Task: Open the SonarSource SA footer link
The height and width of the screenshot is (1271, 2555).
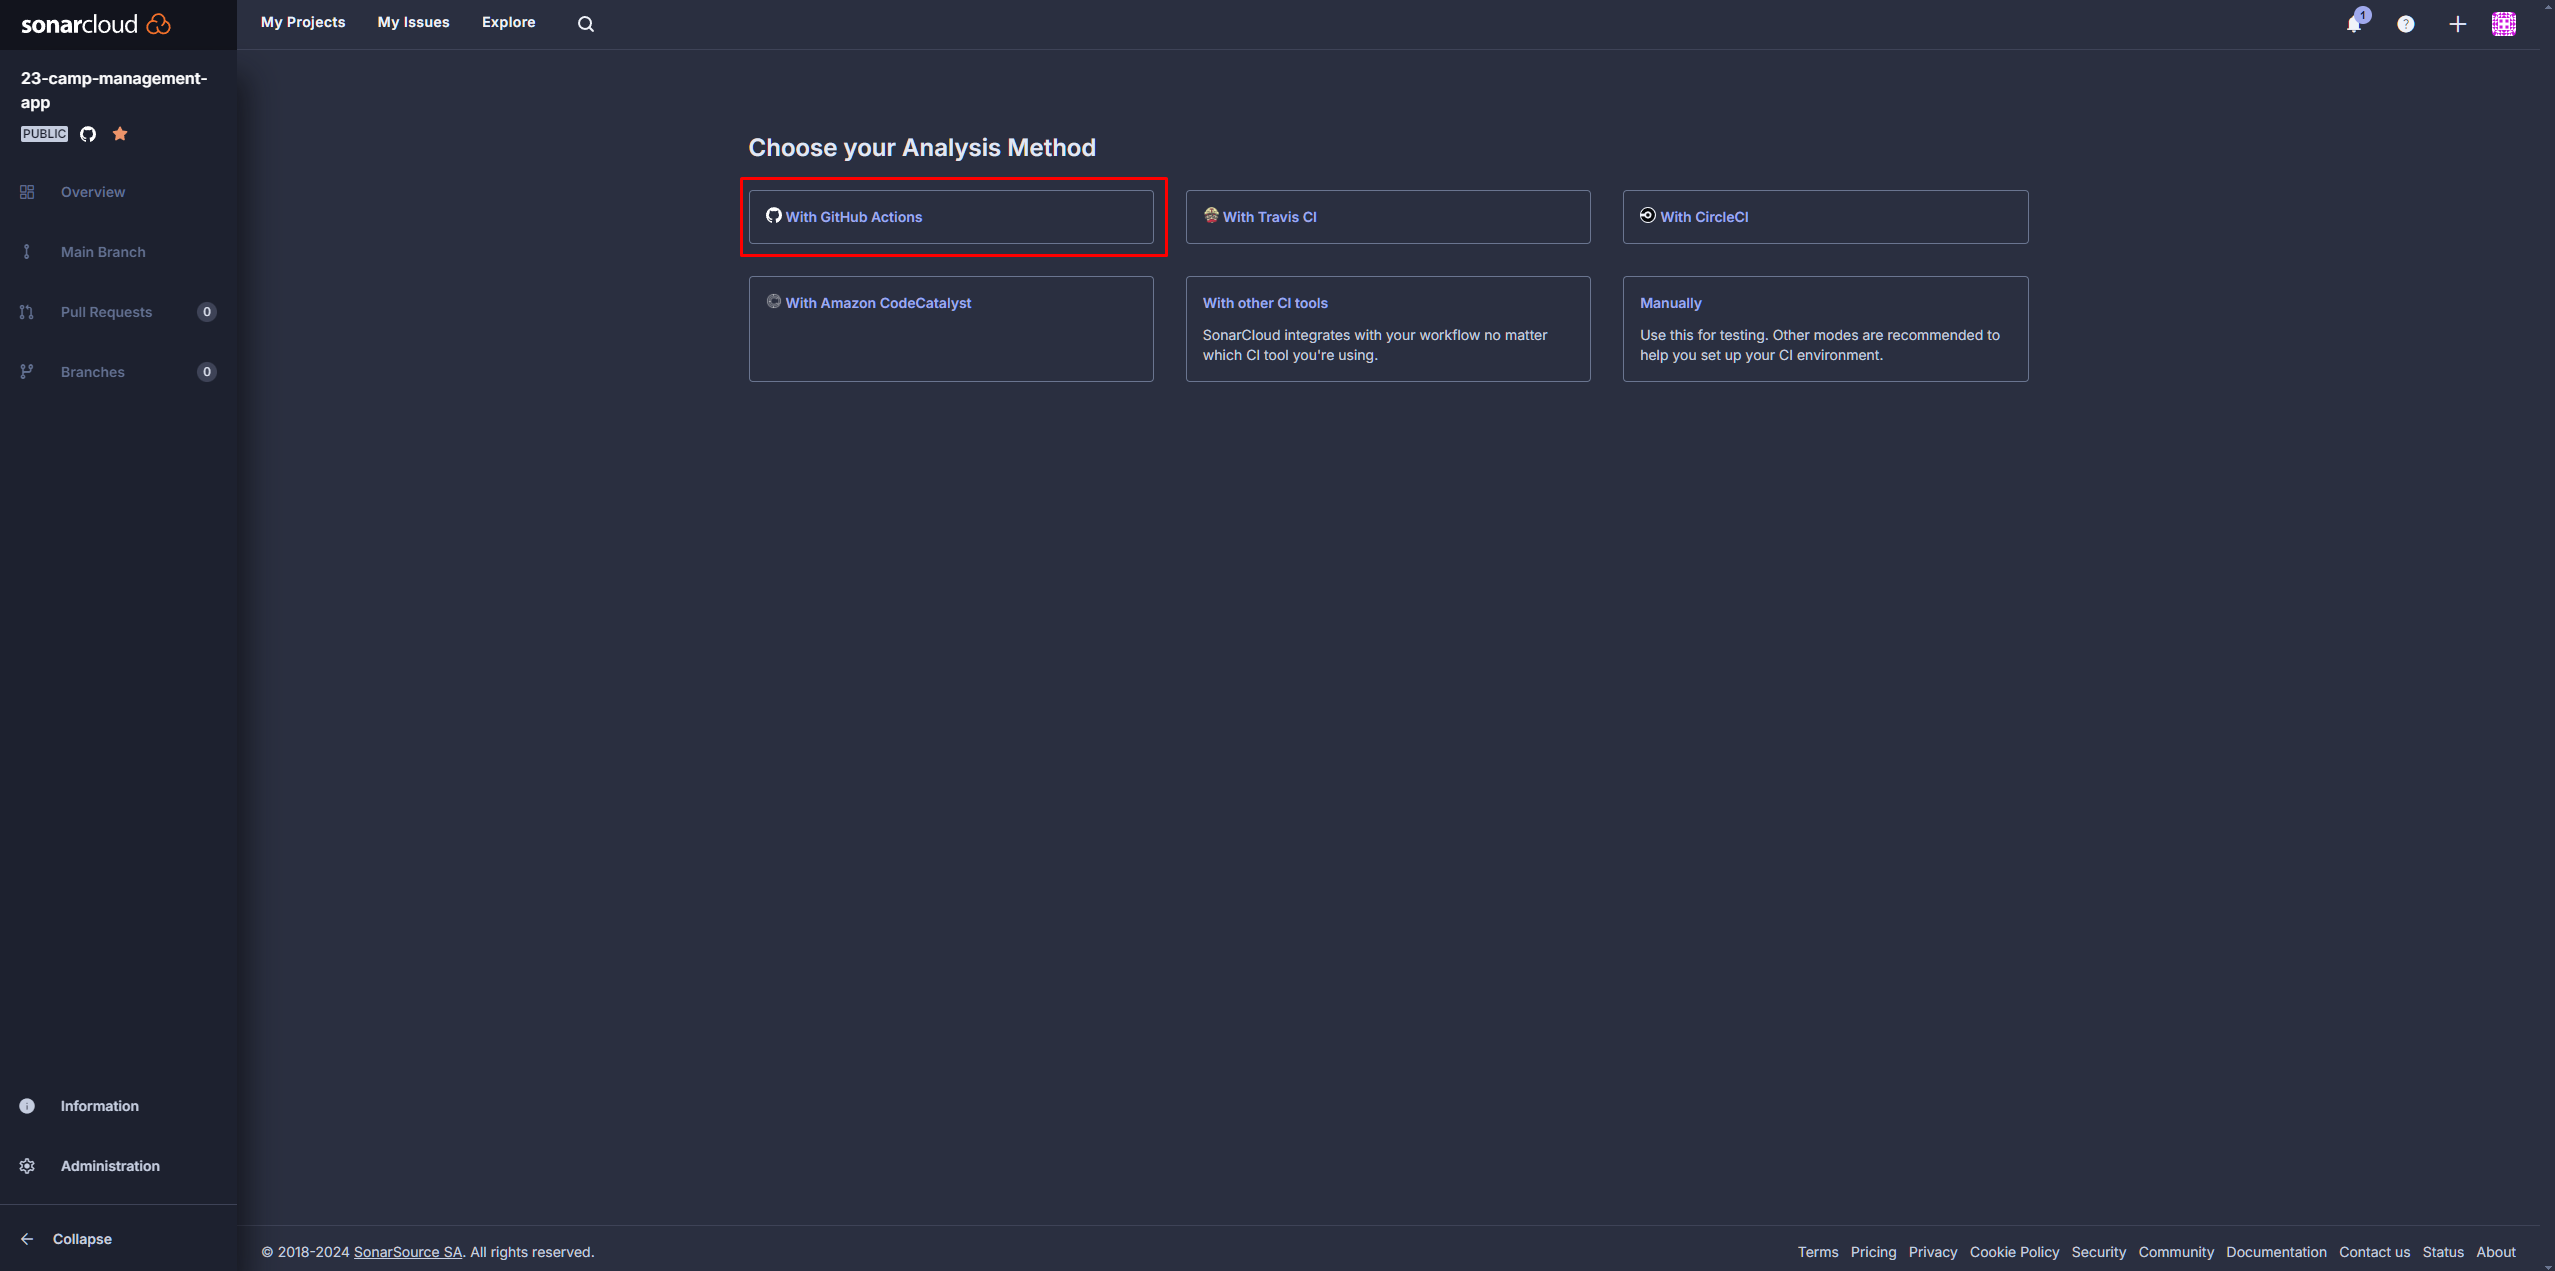Action: pyautogui.click(x=408, y=1252)
